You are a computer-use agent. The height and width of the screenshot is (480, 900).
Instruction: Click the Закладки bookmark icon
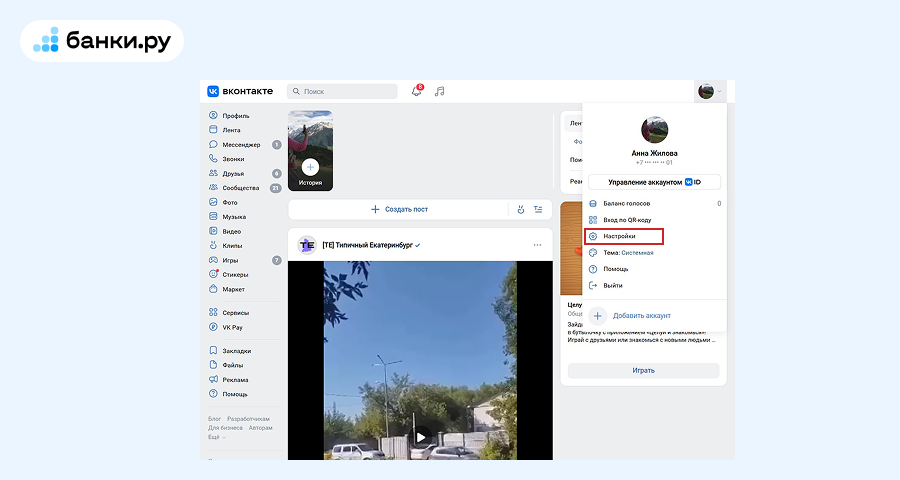pos(213,350)
